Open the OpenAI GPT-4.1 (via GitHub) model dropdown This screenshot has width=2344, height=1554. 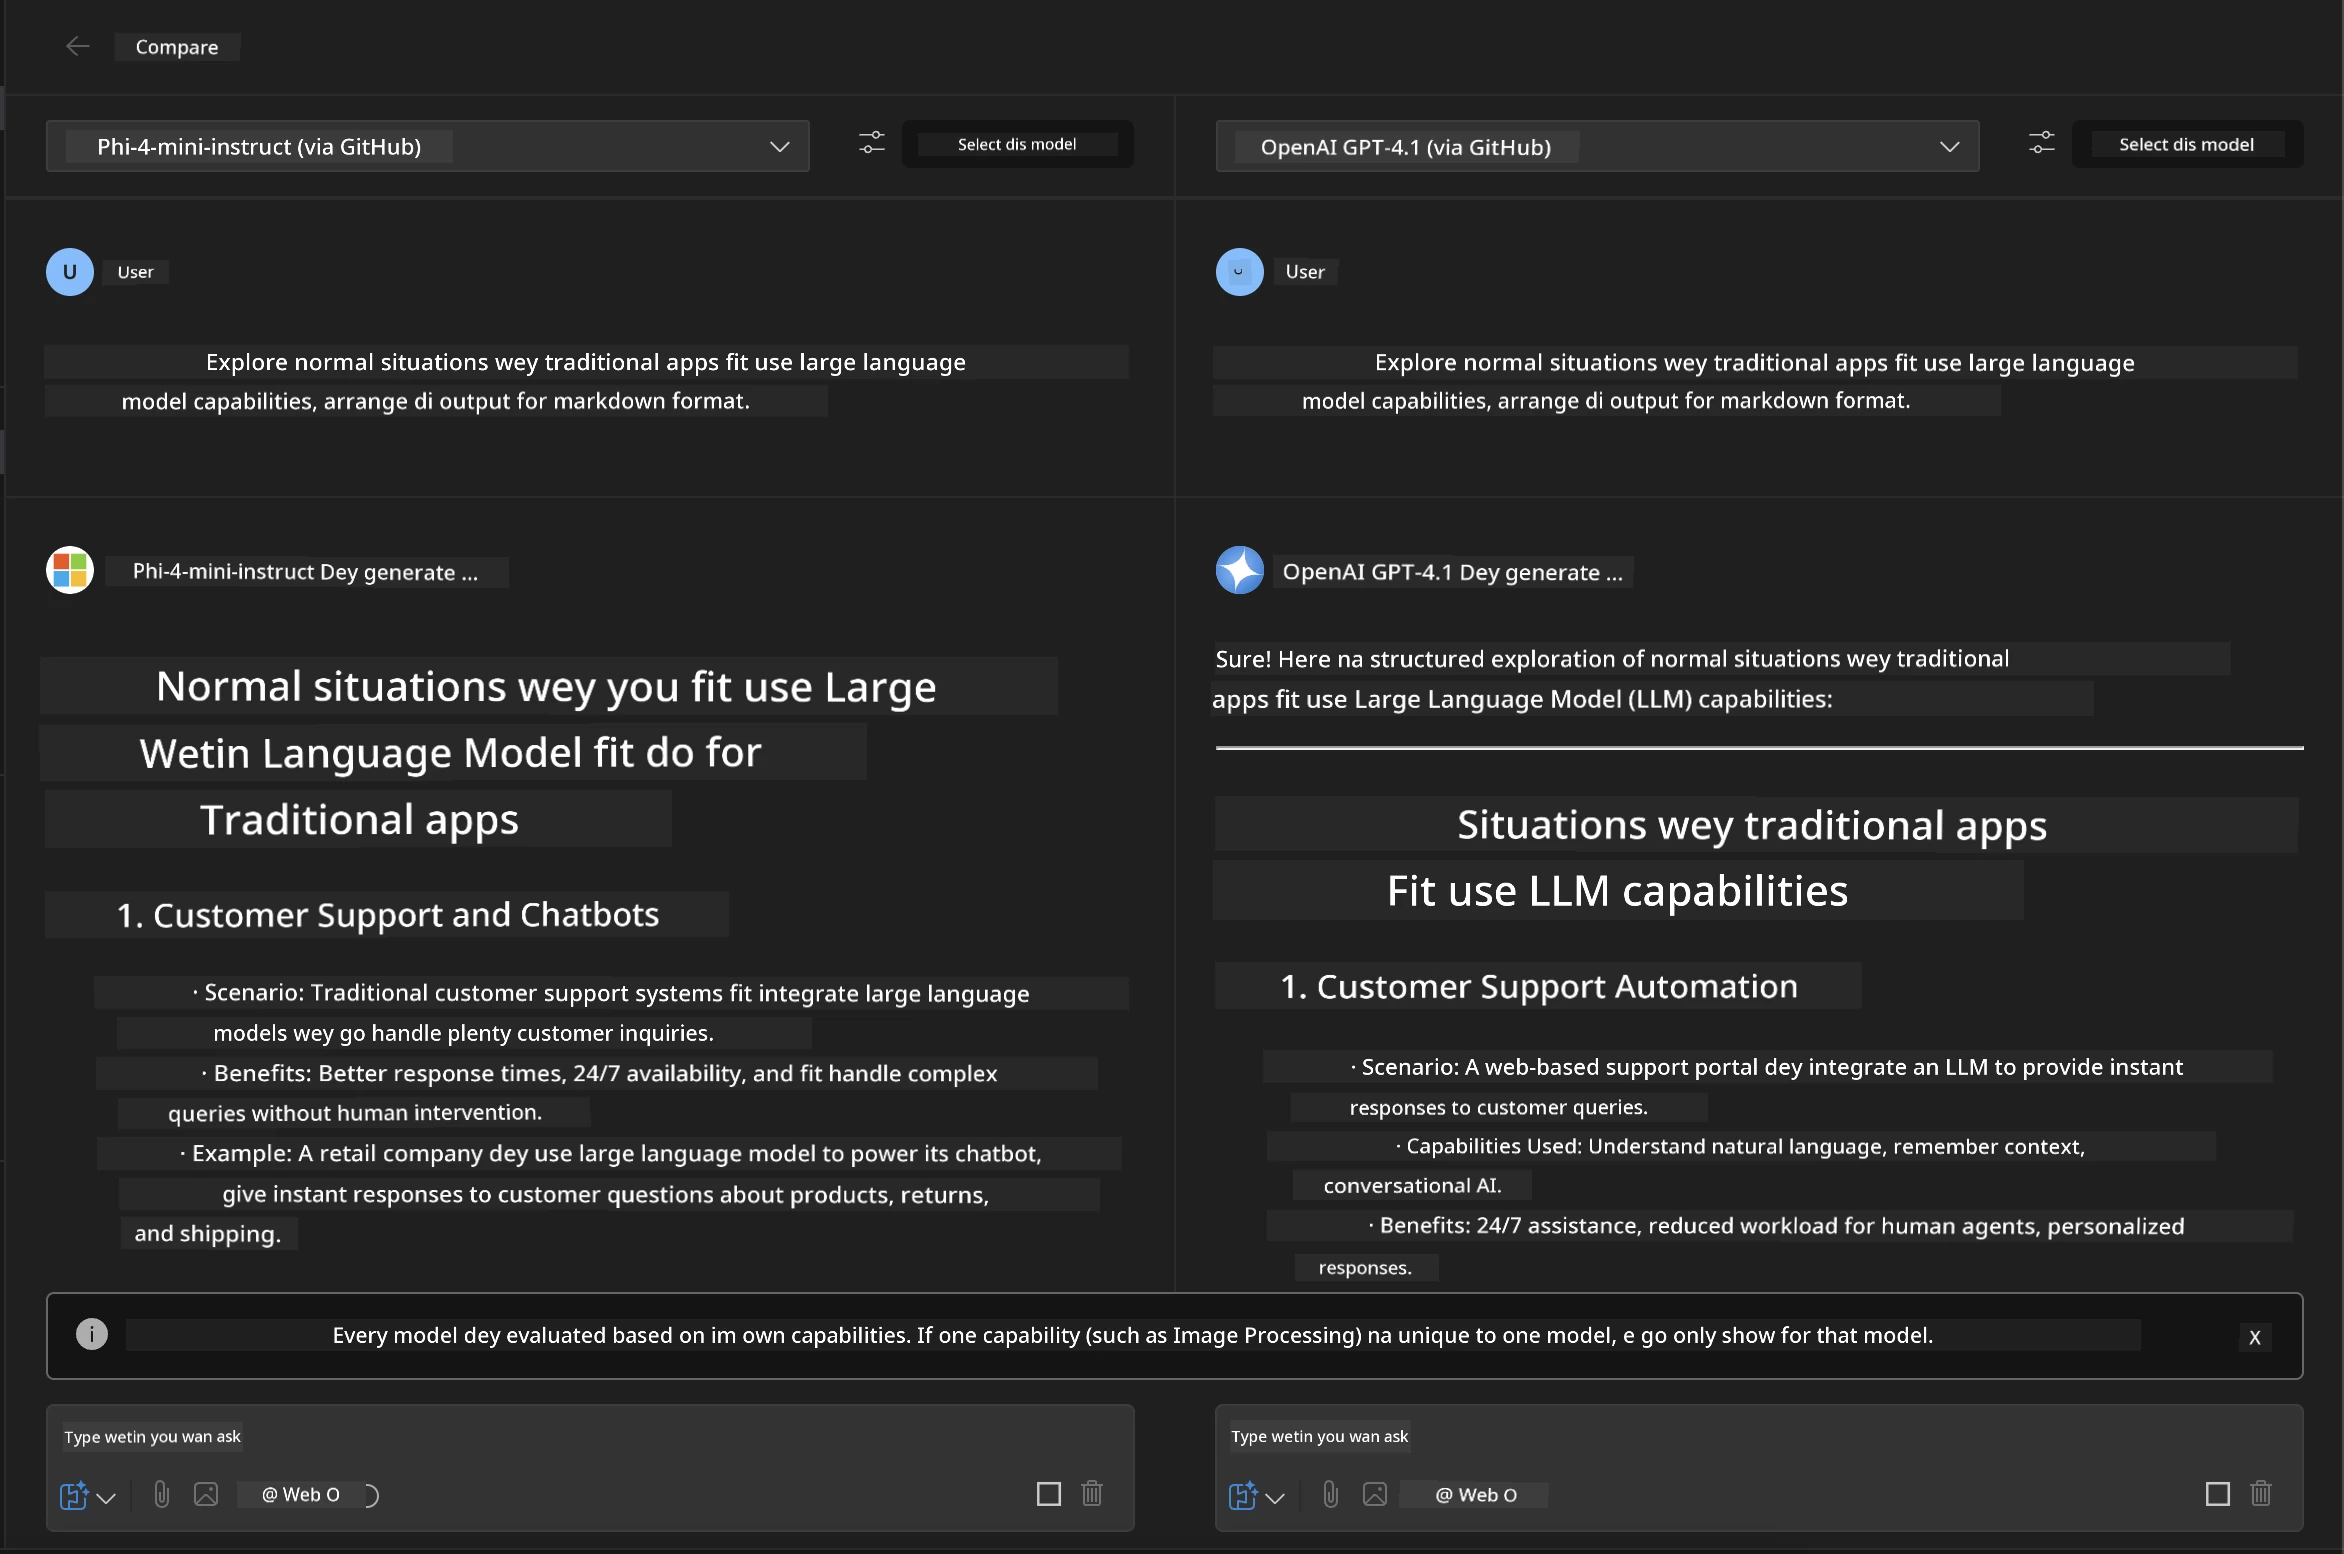tap(1597, 146)
